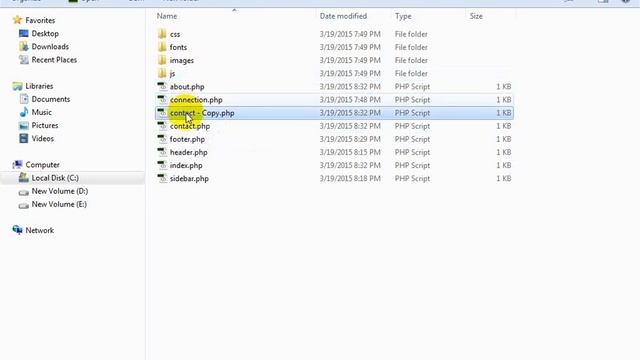
Task: Click the footer.php file icon
Action: click(162, 139)
